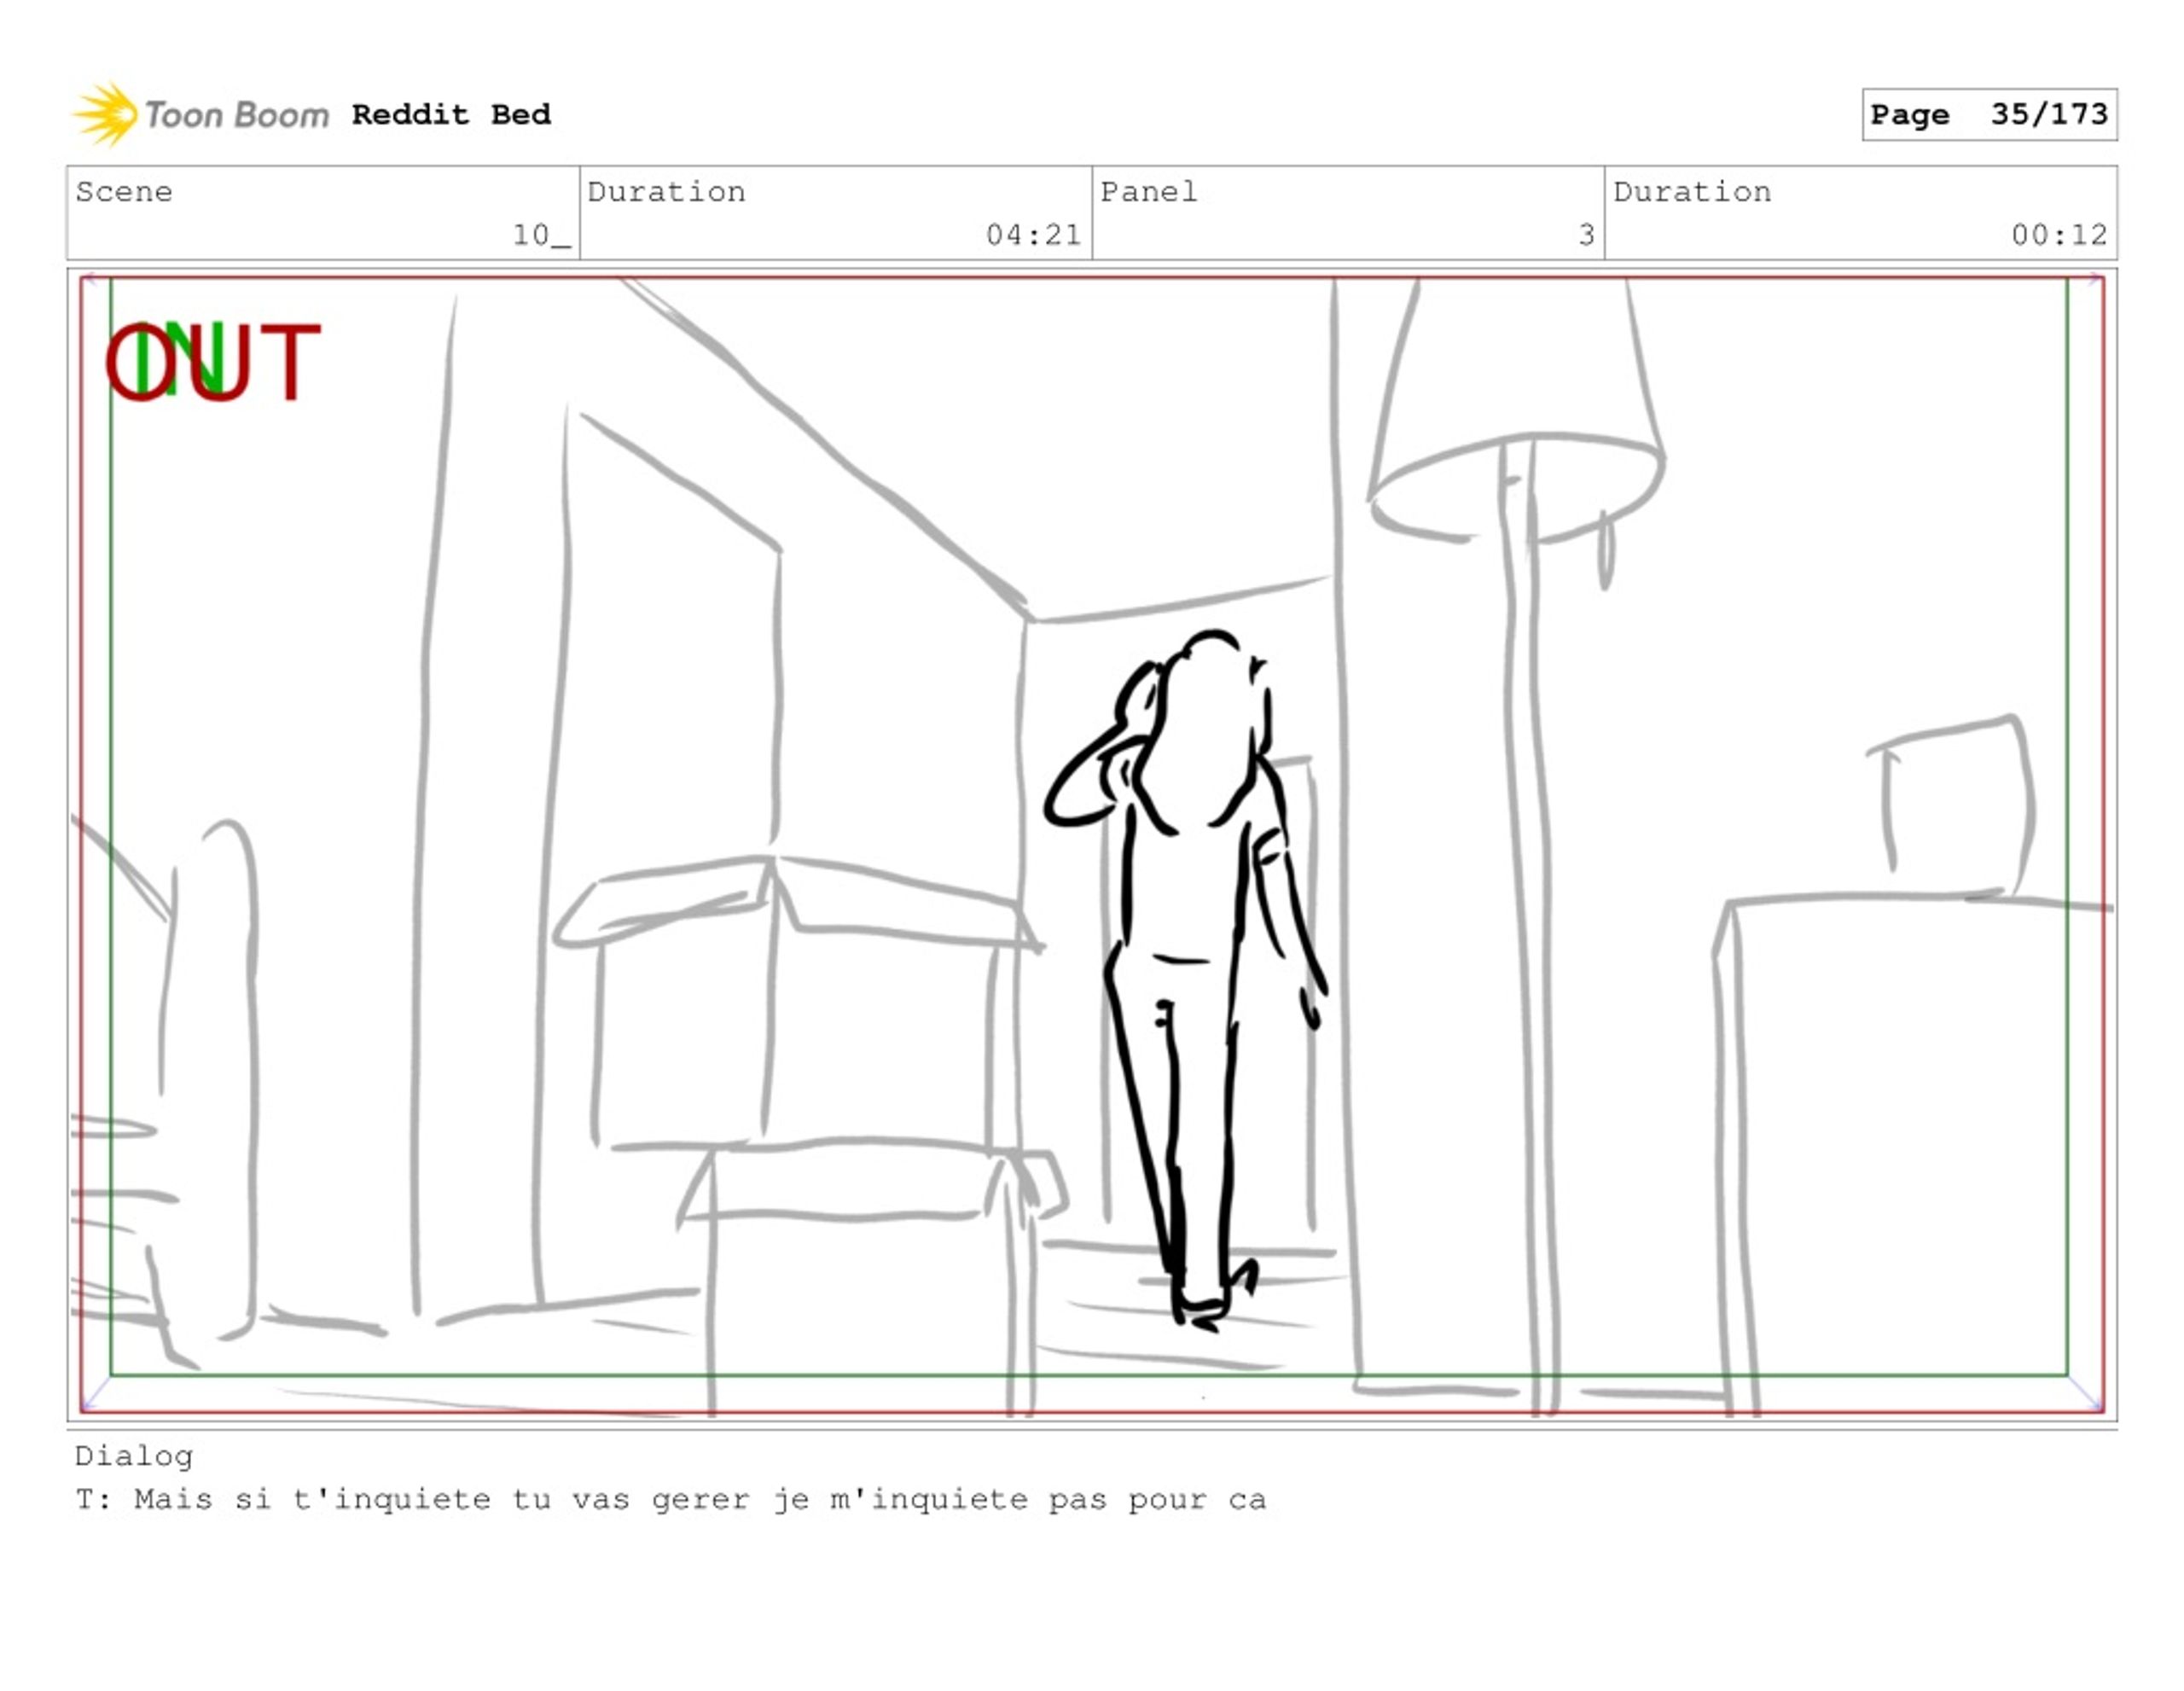This screenshot has width=2184, height=1691.
Task: Select the 'Reddit Bed' project title
Action: [451, 114]
